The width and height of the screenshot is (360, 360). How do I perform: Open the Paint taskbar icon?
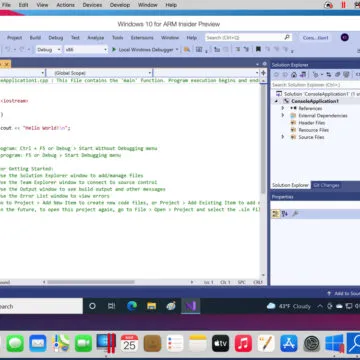(x=171, y=306)
